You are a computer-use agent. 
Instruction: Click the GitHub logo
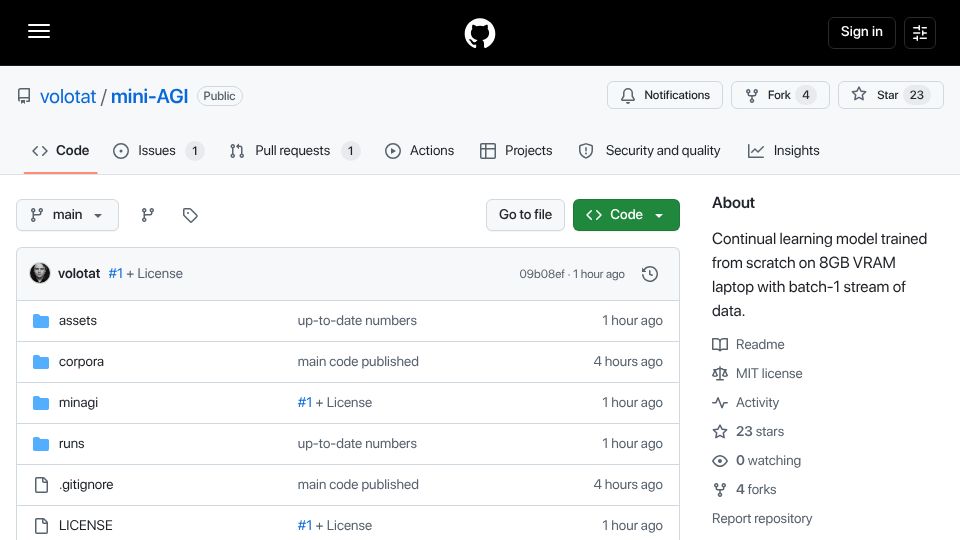tap(480, 33)
